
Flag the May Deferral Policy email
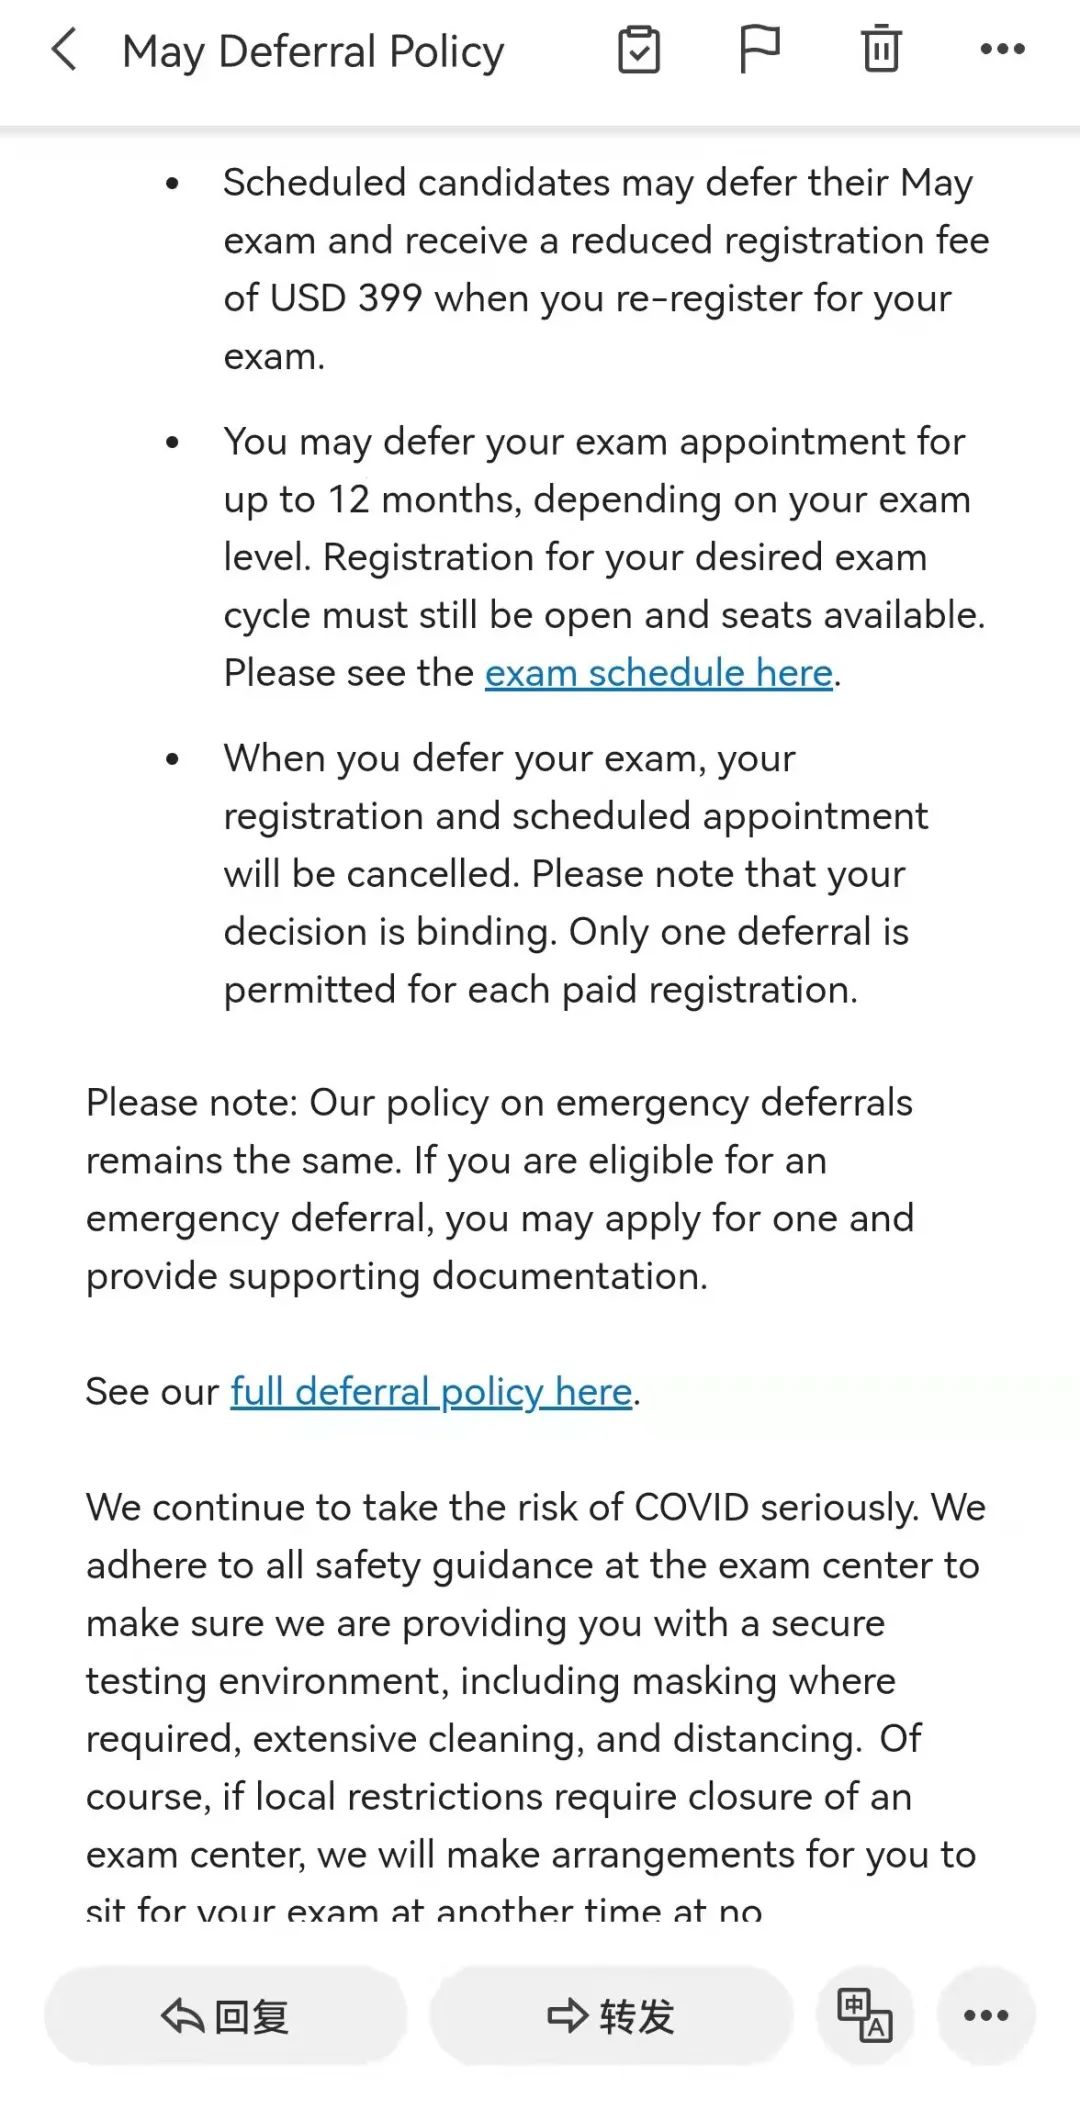[x=759, y=50]
